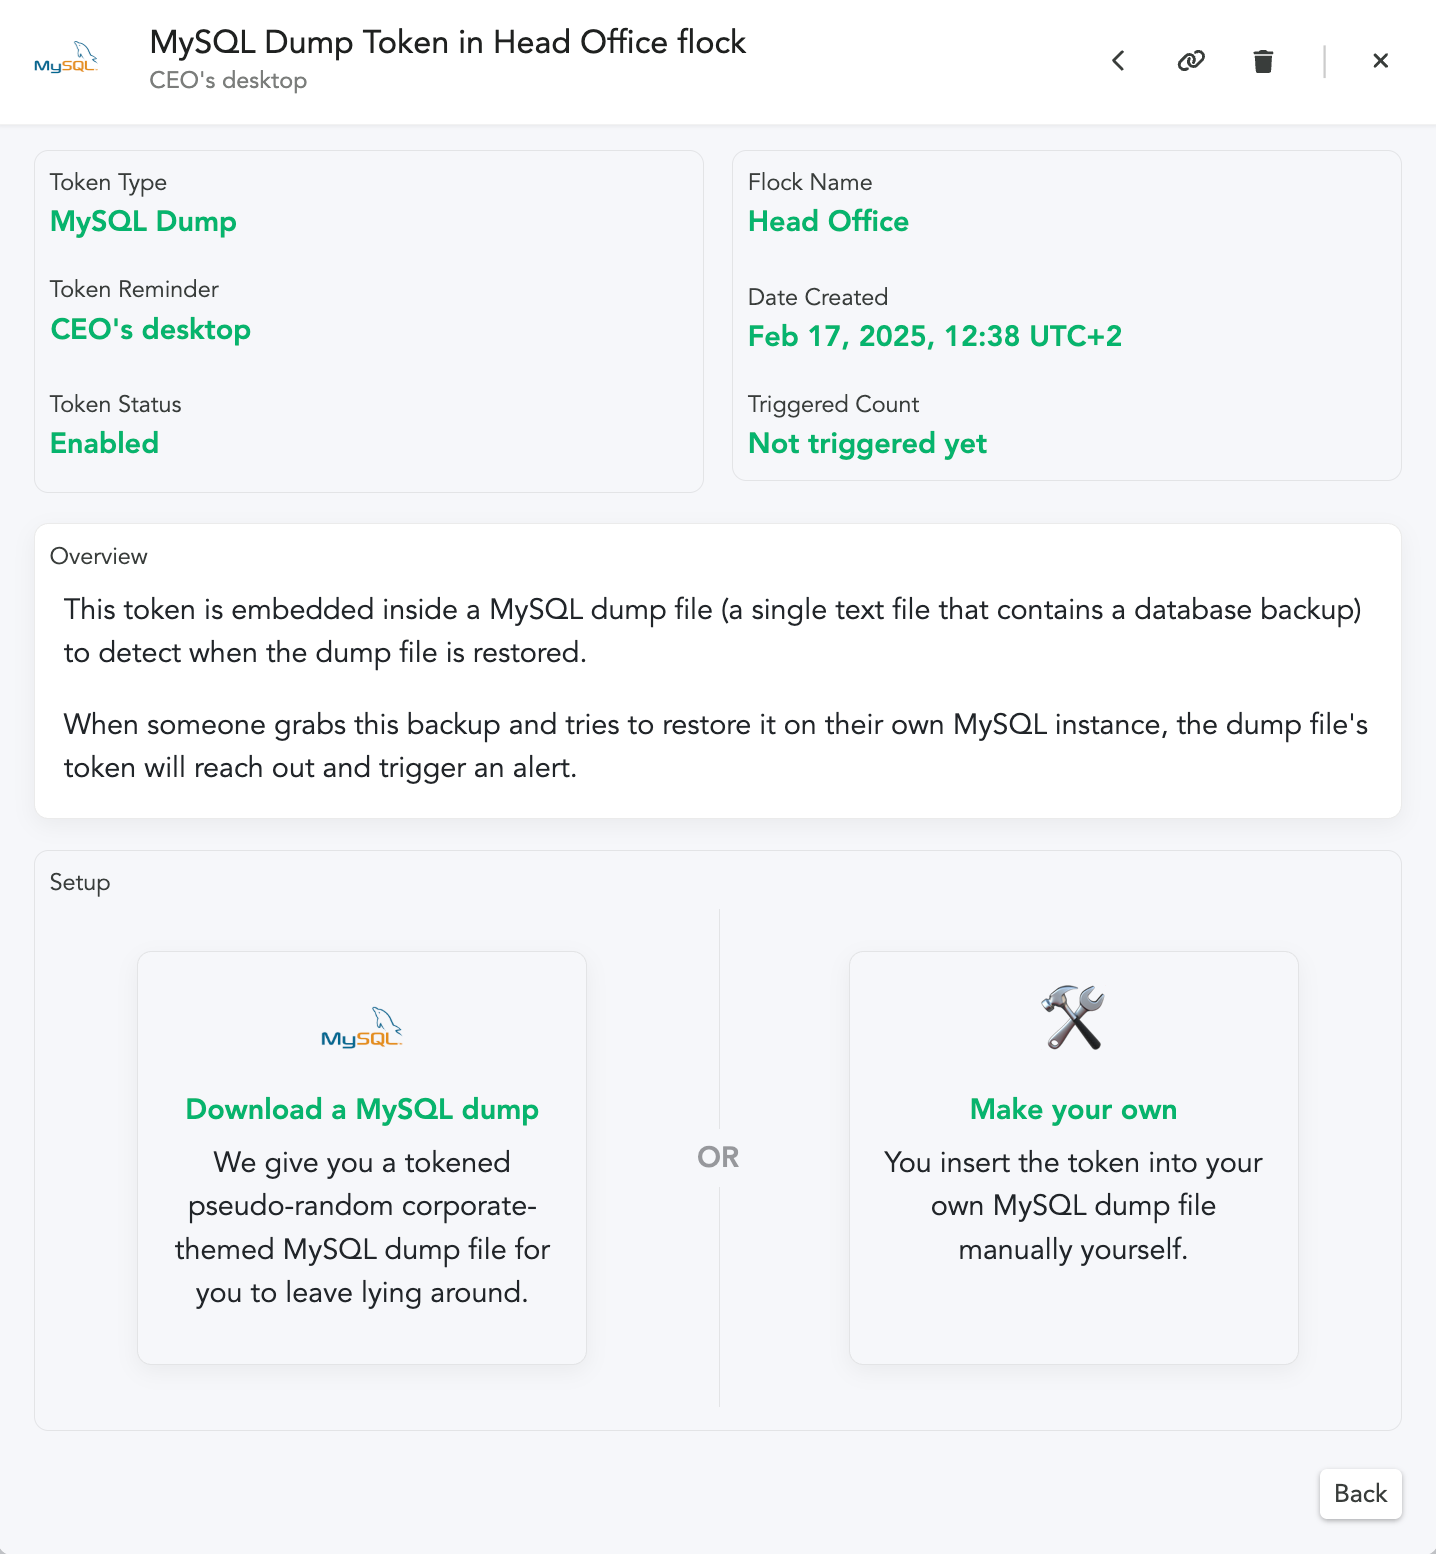
Task: Close the token details panel
Action: point(1381,61)
